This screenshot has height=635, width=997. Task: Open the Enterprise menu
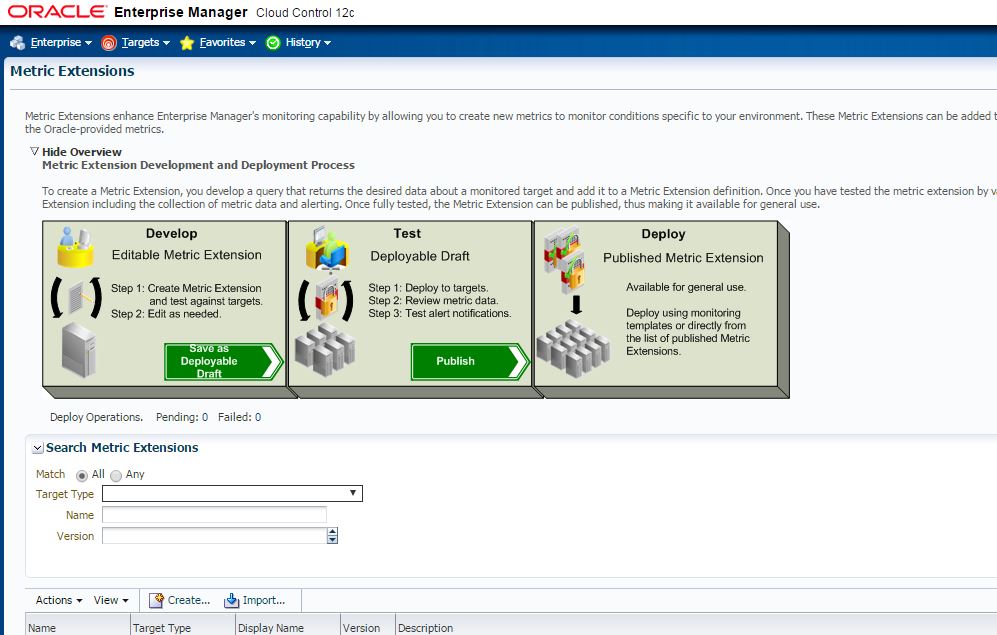(53, 43)
